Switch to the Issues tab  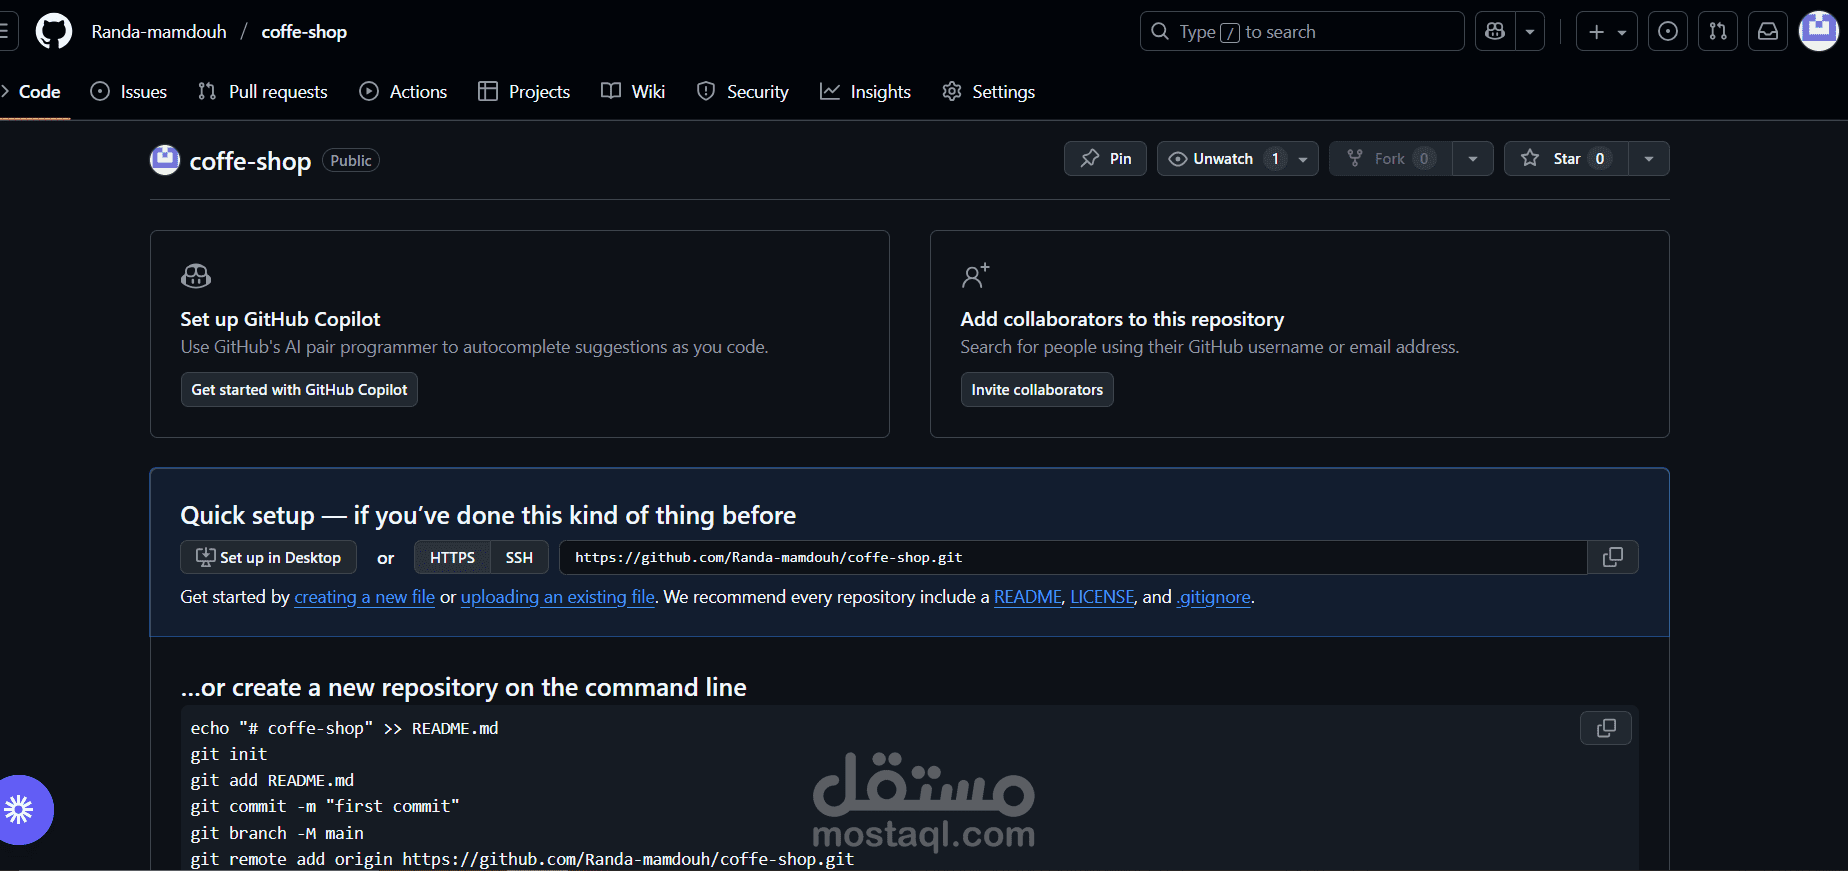[129, 92]
